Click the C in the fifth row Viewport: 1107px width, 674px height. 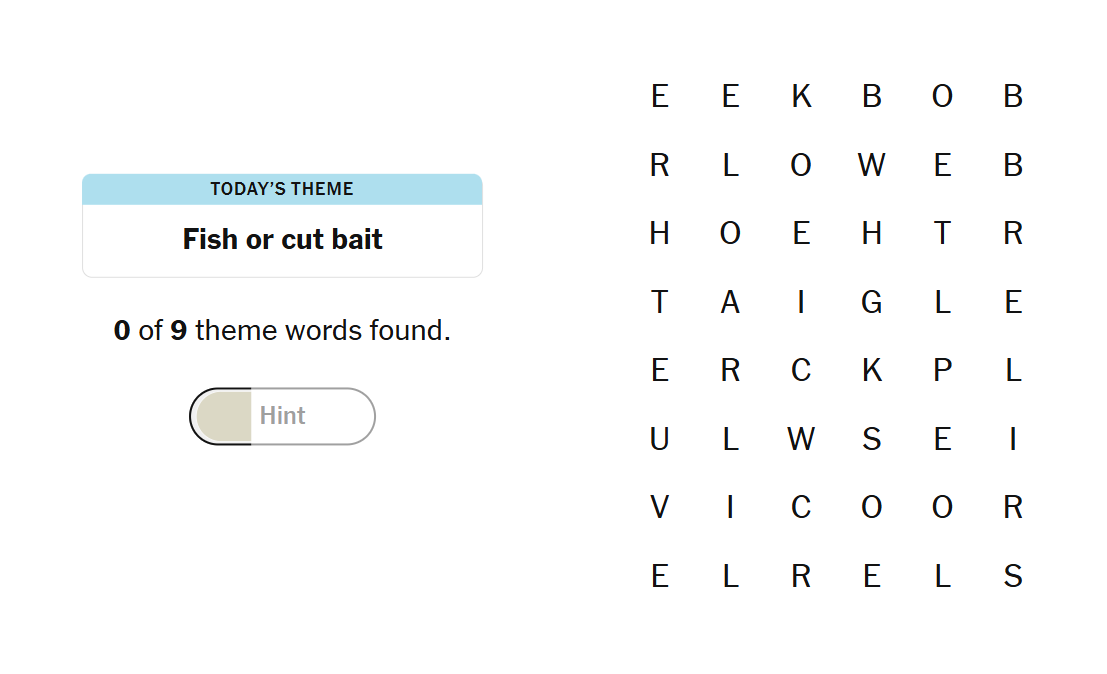(801, 370)
